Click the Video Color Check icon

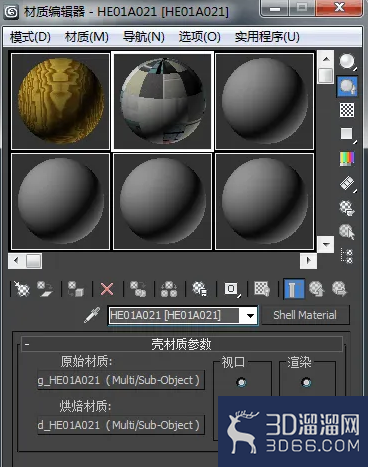[347, 159]
